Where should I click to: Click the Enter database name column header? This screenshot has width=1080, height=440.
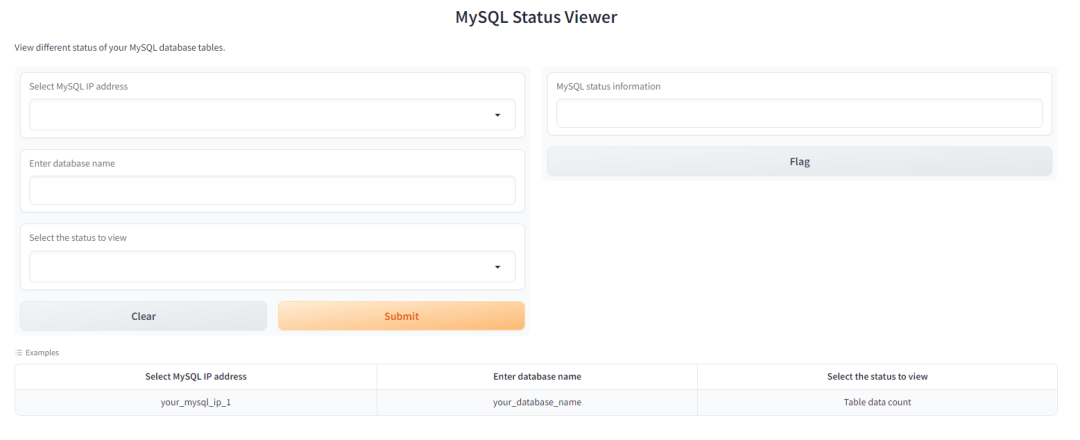[537, 377]
